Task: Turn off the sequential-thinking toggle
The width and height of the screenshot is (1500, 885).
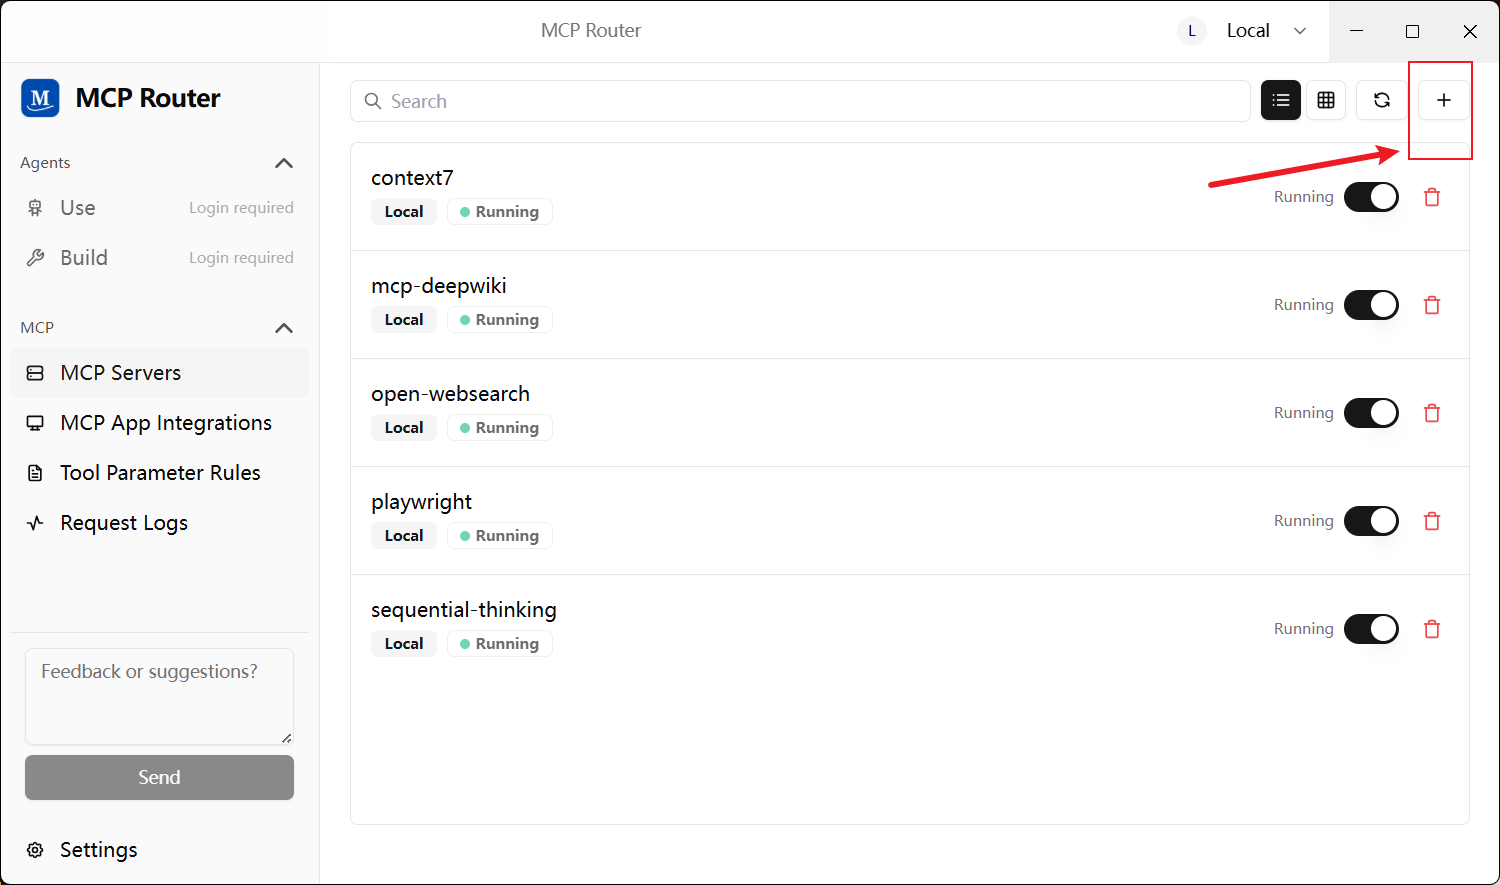Action: [x=1371, y=629]
